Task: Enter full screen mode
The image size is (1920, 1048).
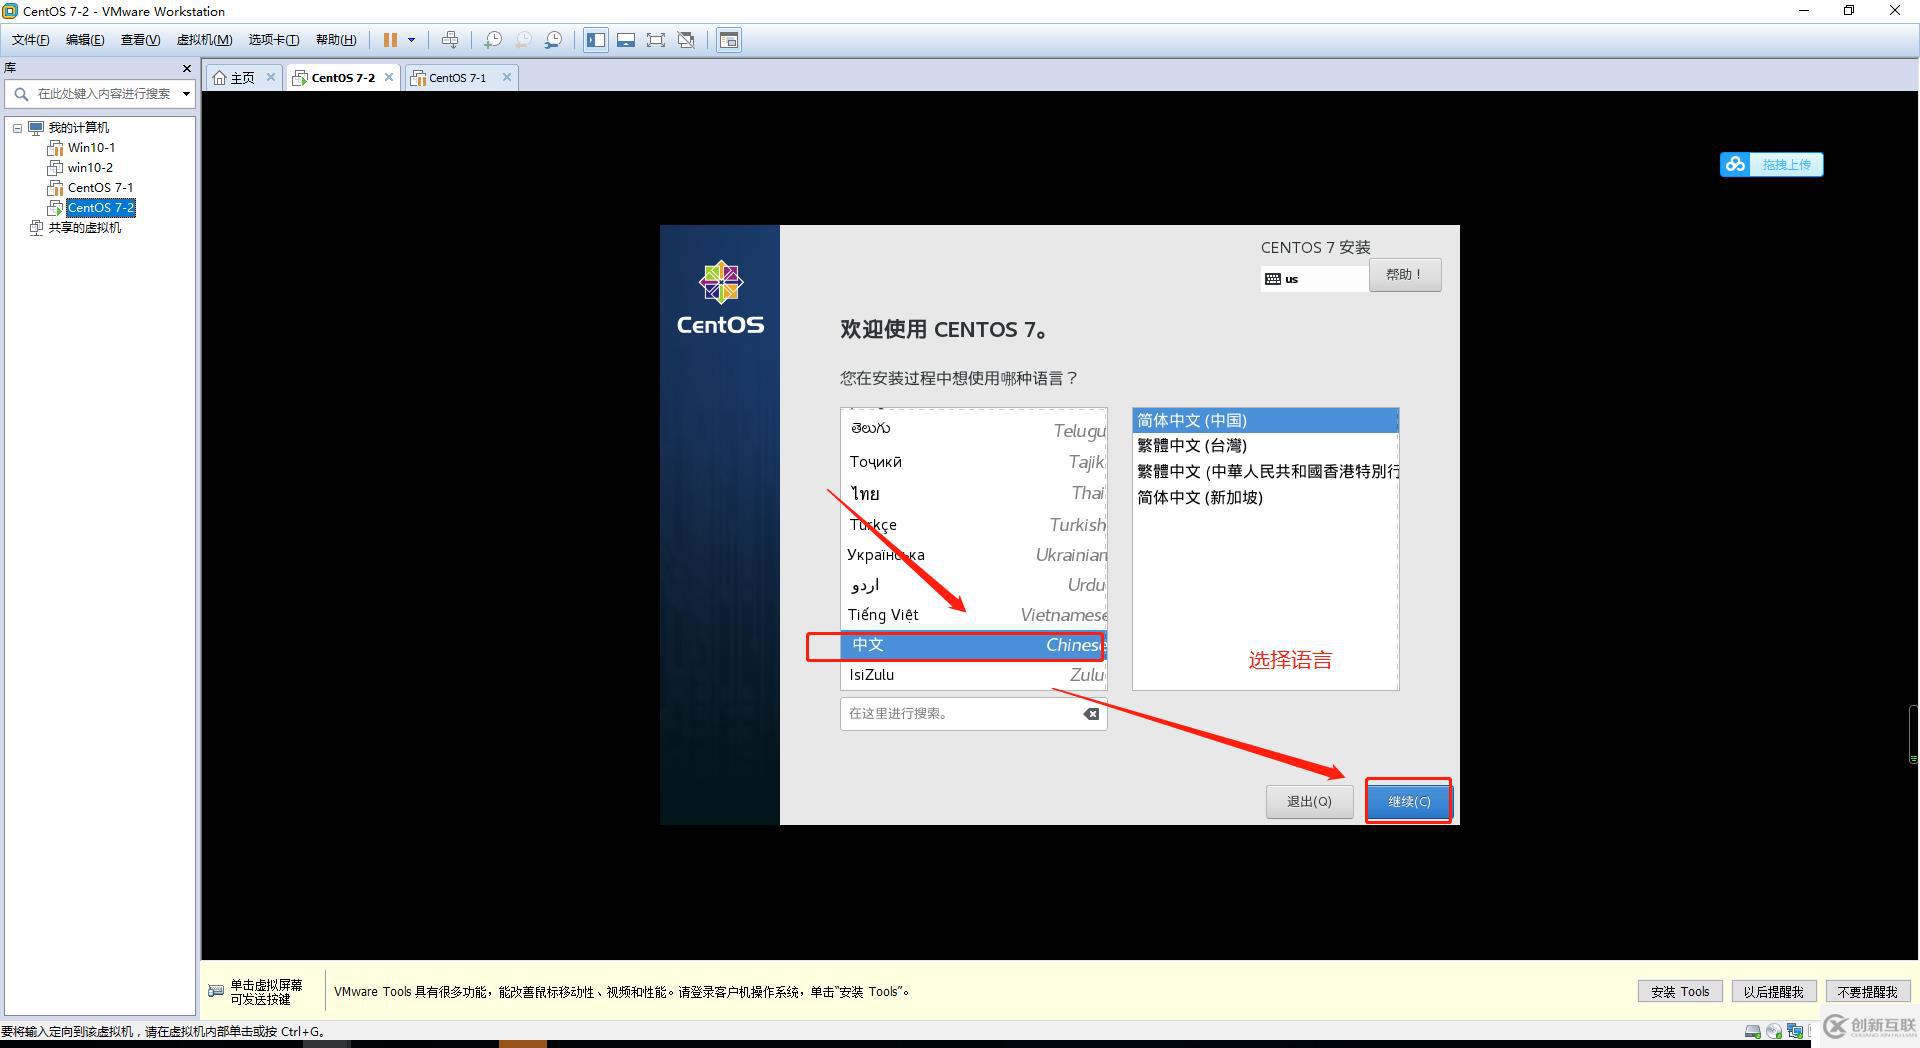Action: coord(656,40)
